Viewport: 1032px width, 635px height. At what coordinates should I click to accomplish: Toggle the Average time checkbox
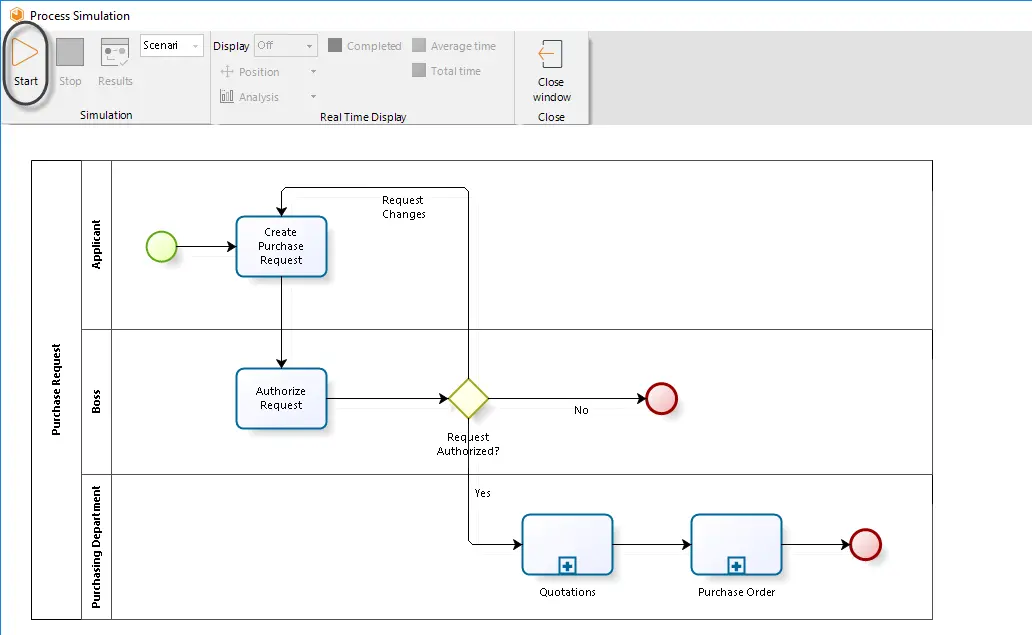point(419,45)
